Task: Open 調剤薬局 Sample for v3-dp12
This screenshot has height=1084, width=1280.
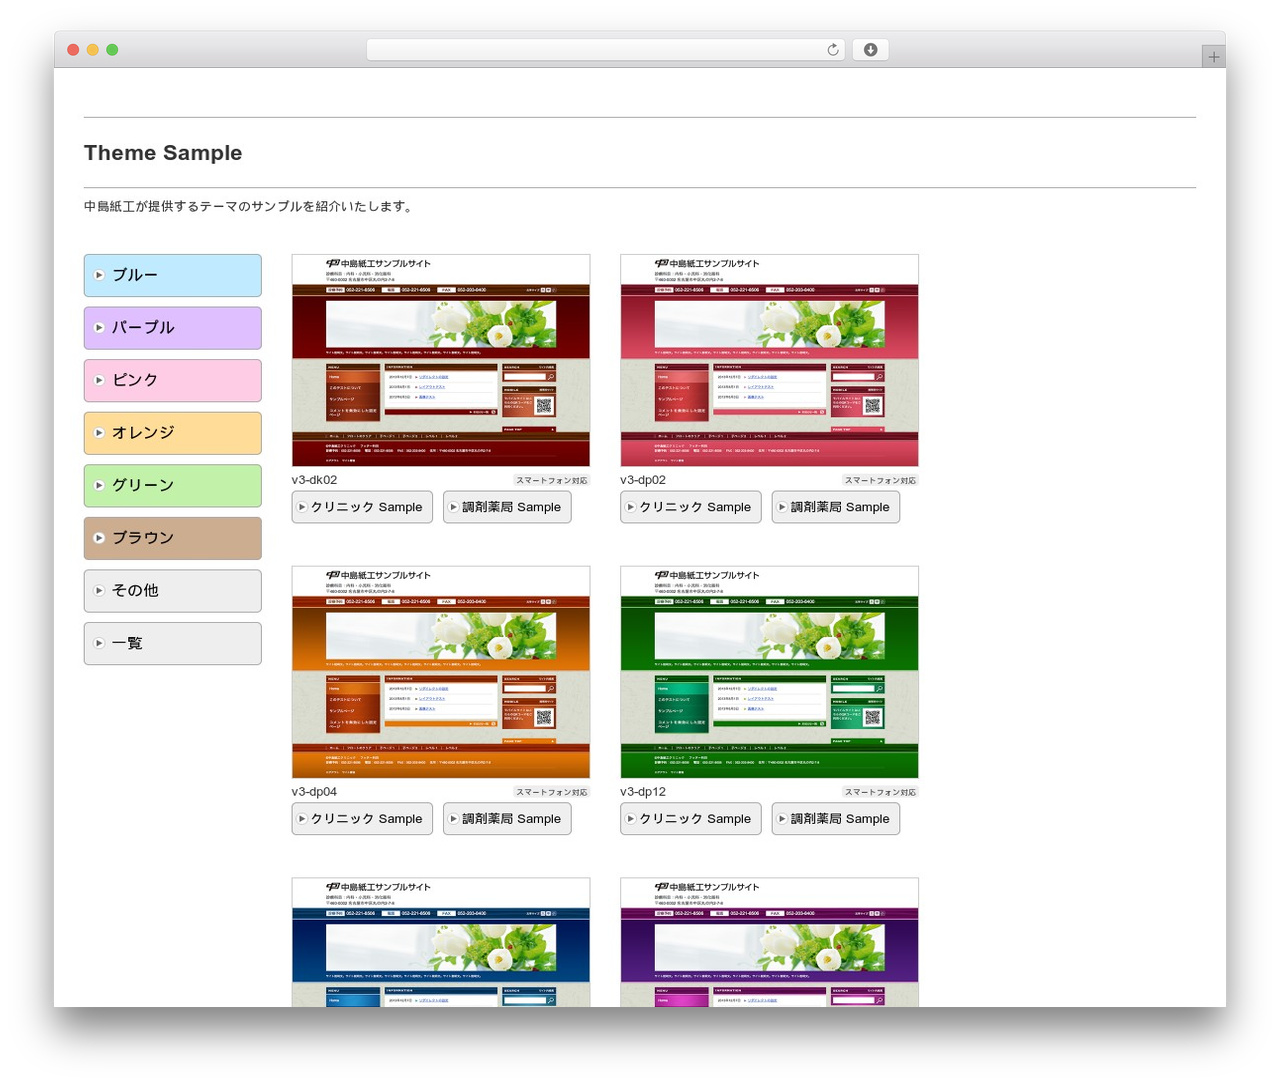Action: 836,819
